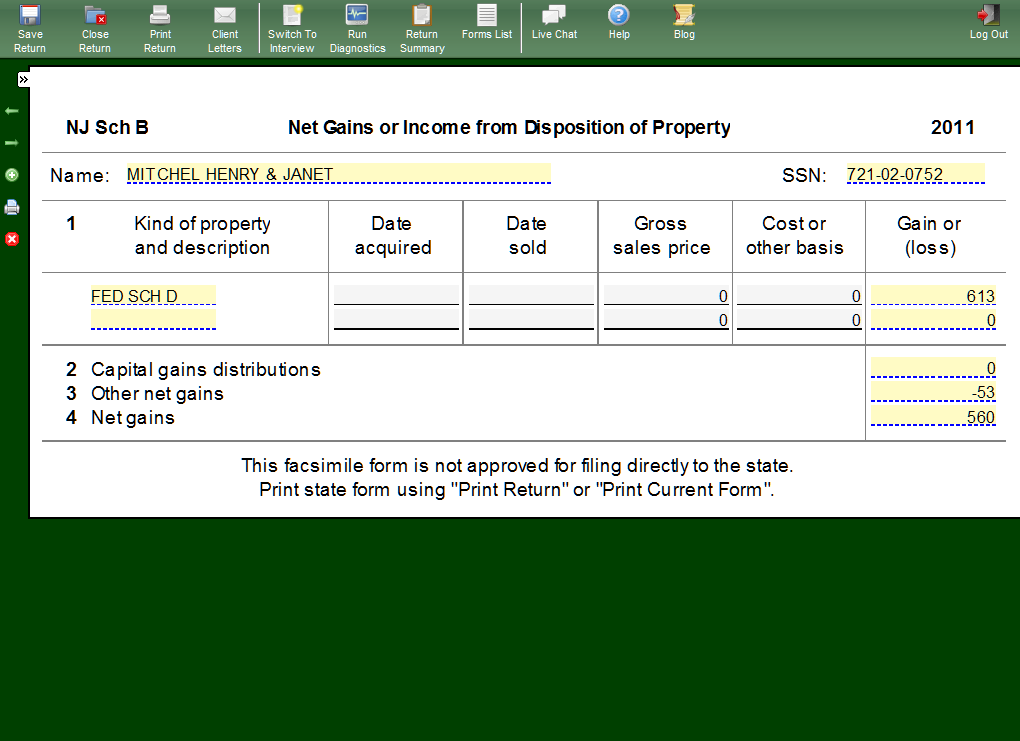
Task: Expand the sidebar with the double-arrow tab
Action: pyautogui.click(x=23, y=80)
